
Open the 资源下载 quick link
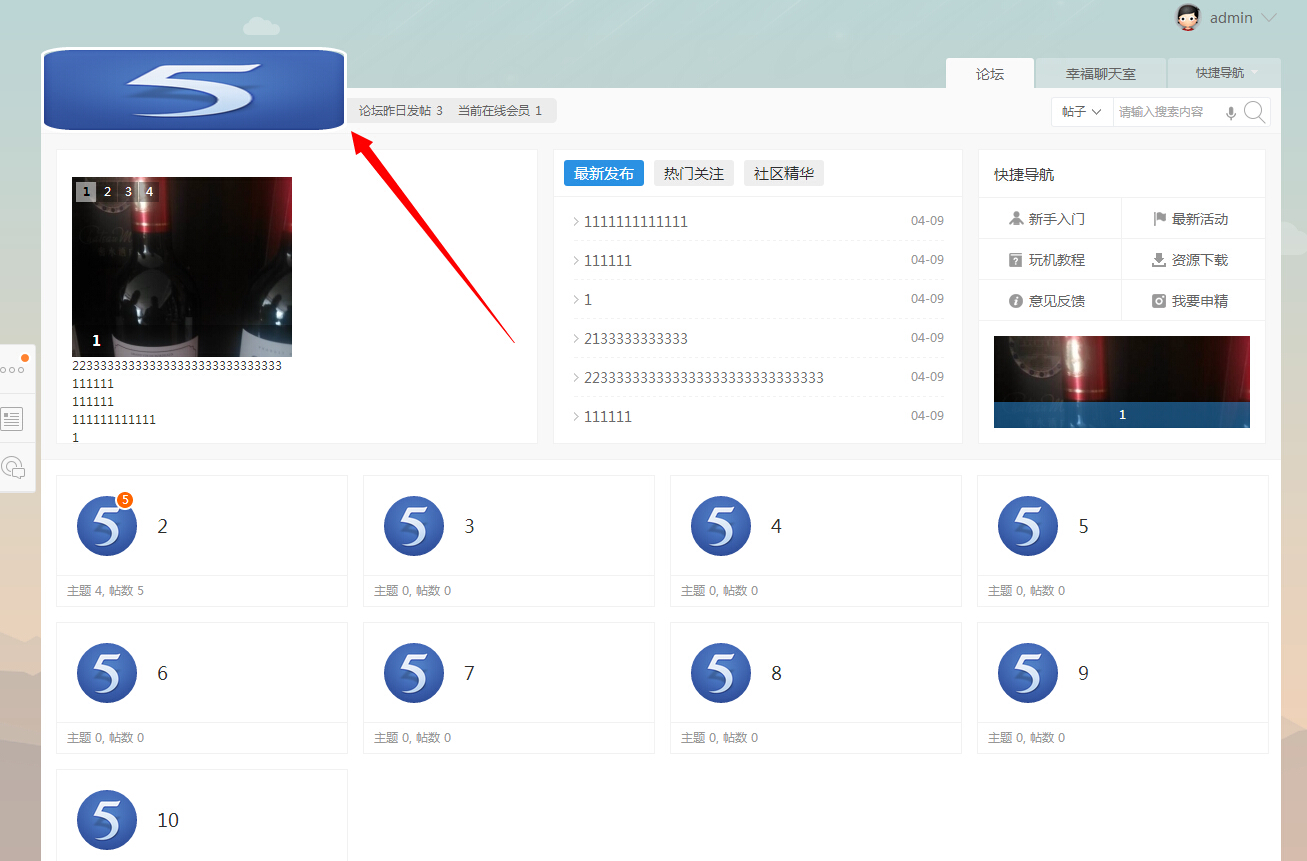pos(1200,260)
